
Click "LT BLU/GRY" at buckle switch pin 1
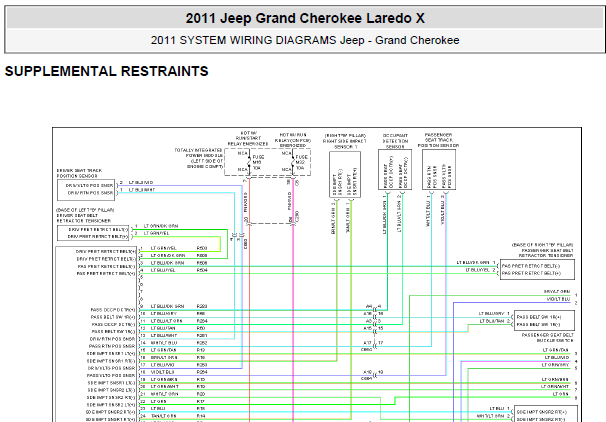[492, 314]
